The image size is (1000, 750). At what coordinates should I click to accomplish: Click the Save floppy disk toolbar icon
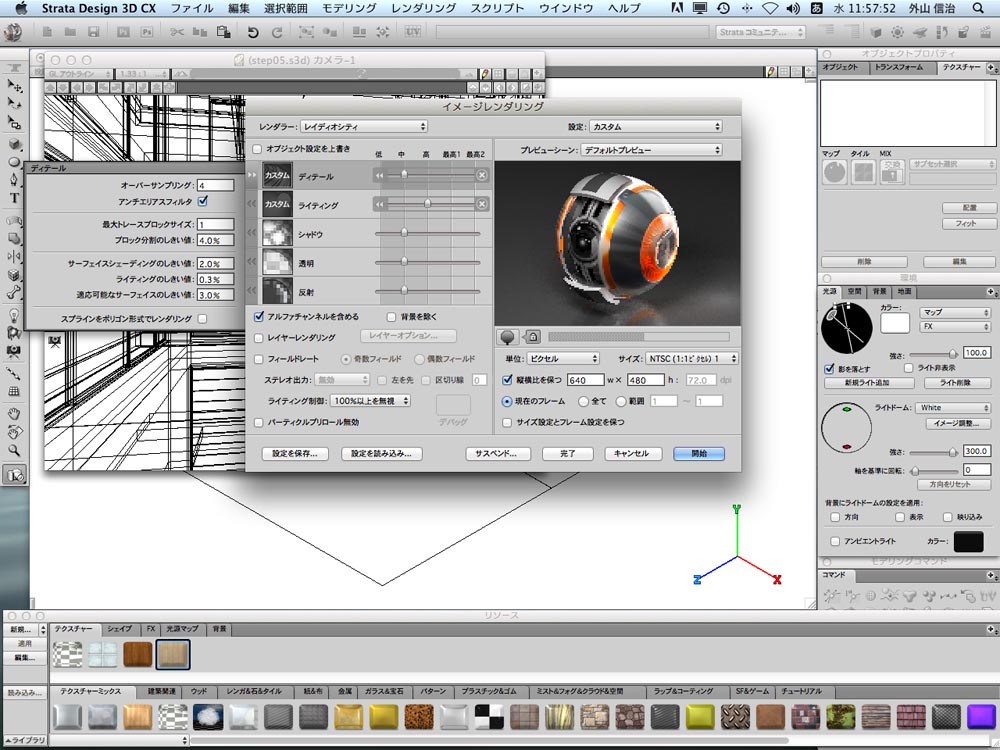[94, 32]
